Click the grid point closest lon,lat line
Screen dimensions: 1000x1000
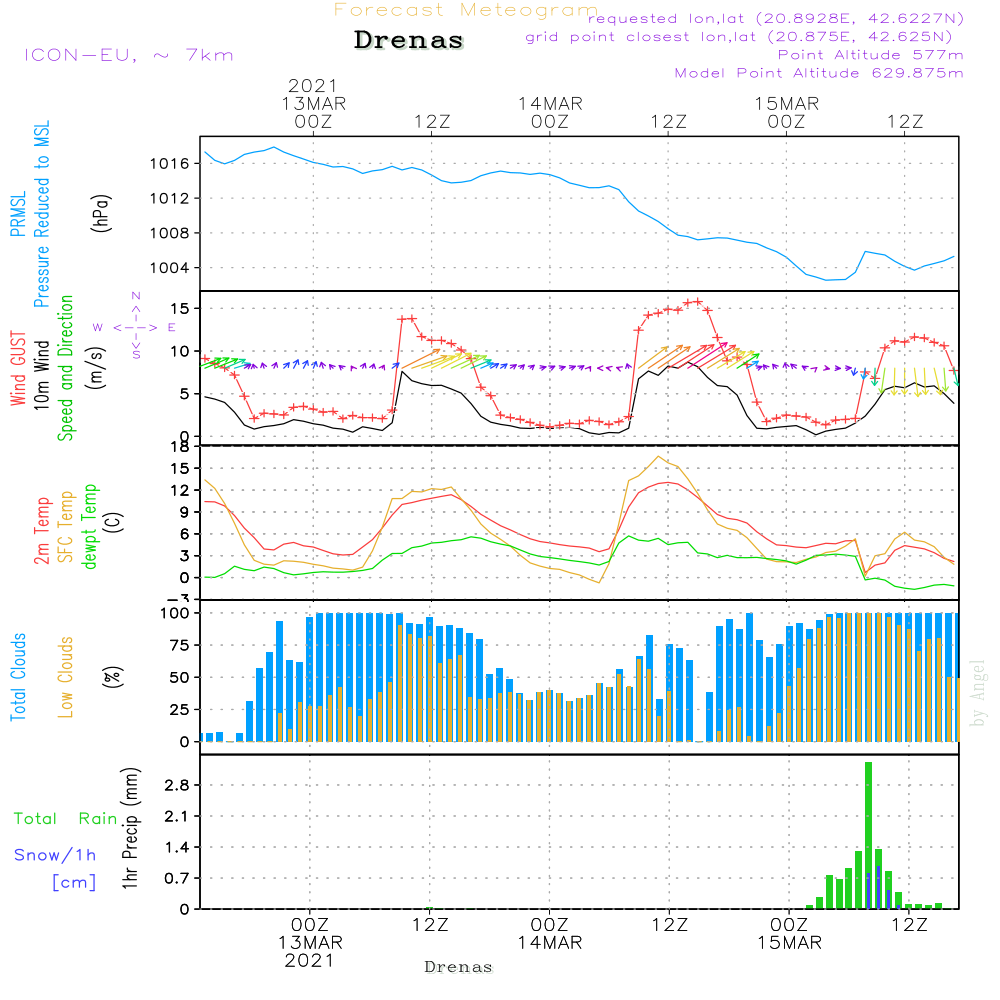739,37
